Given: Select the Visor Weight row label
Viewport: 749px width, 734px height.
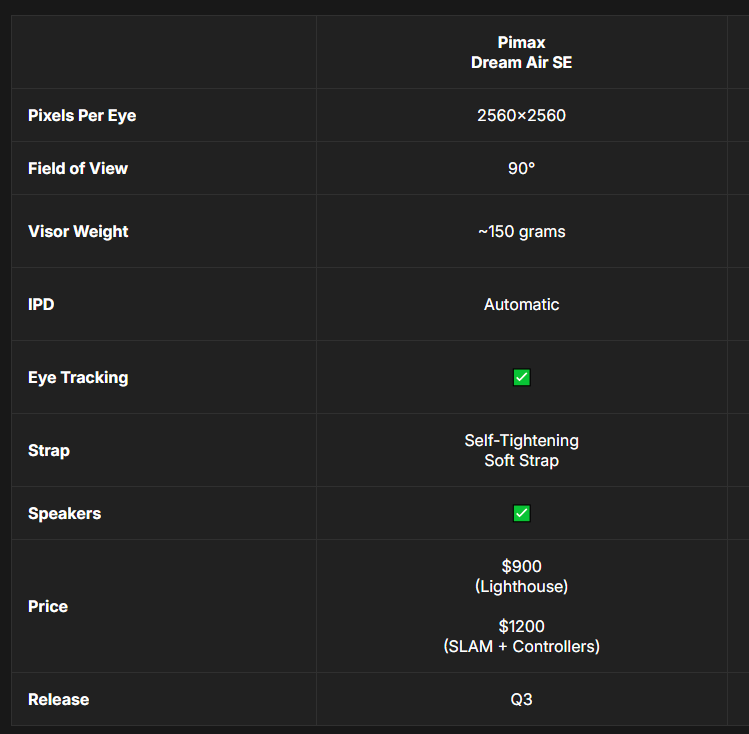Looking at the screenshot, I should (x=78, y=232).
